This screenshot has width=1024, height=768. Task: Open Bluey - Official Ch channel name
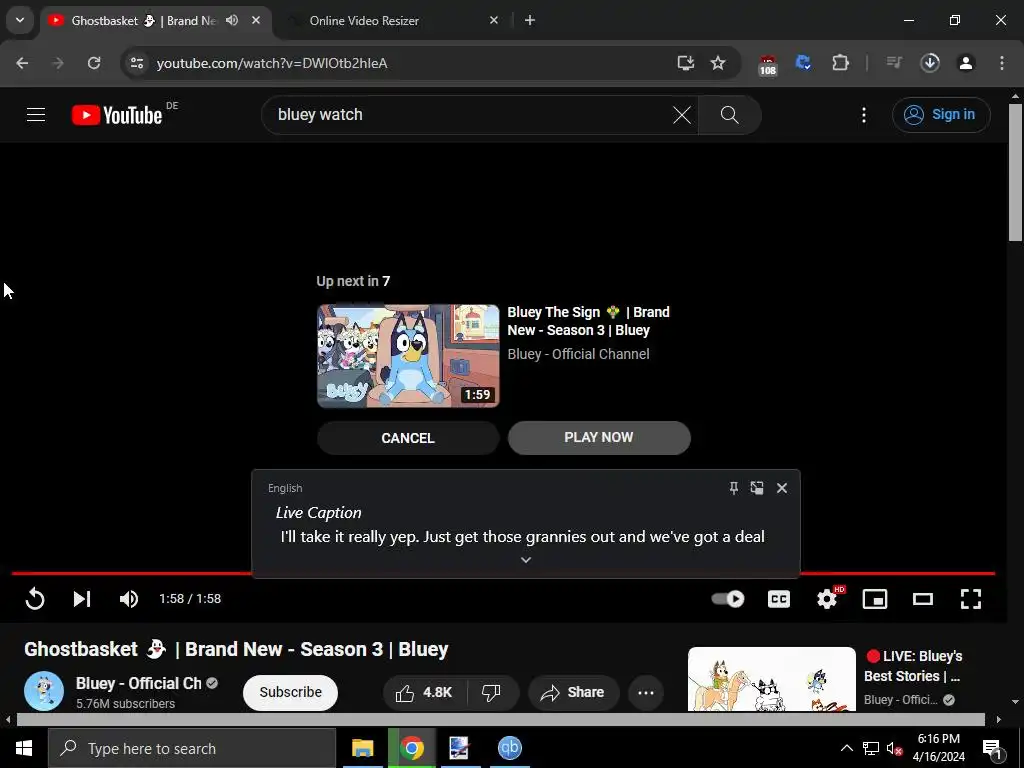click(138, 683)
